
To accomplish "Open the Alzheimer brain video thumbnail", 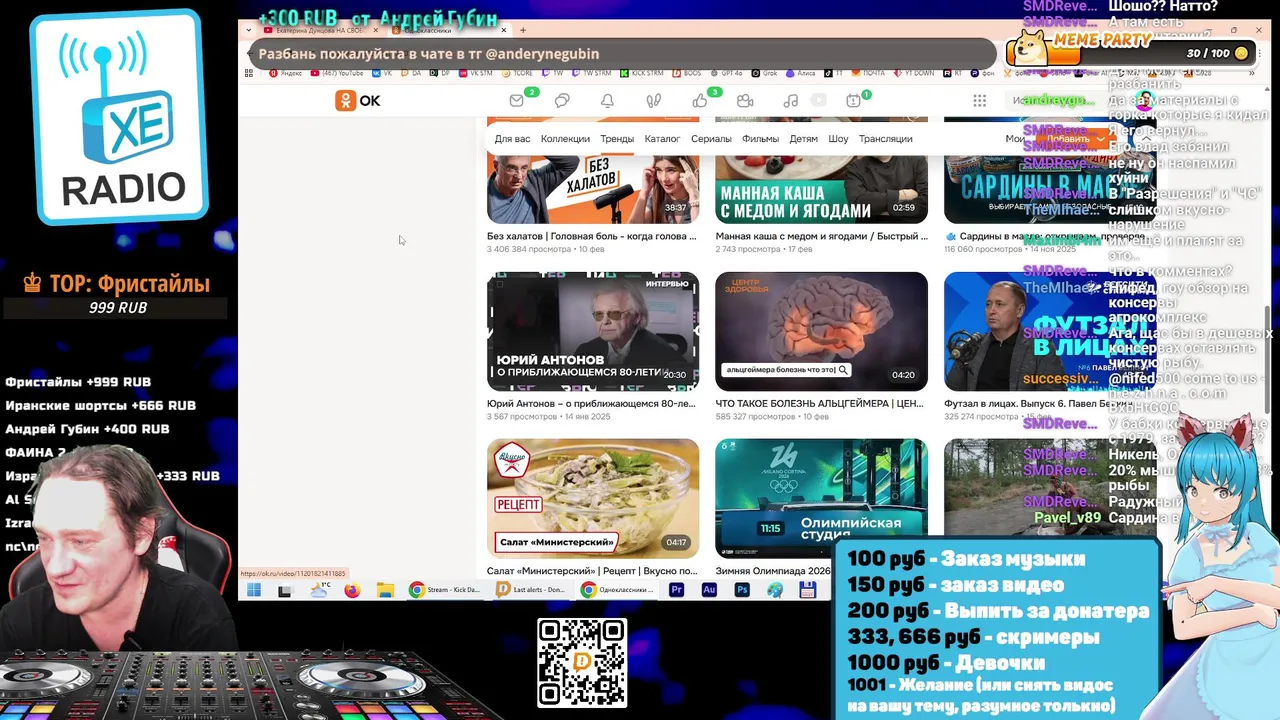I will point(821,331).
